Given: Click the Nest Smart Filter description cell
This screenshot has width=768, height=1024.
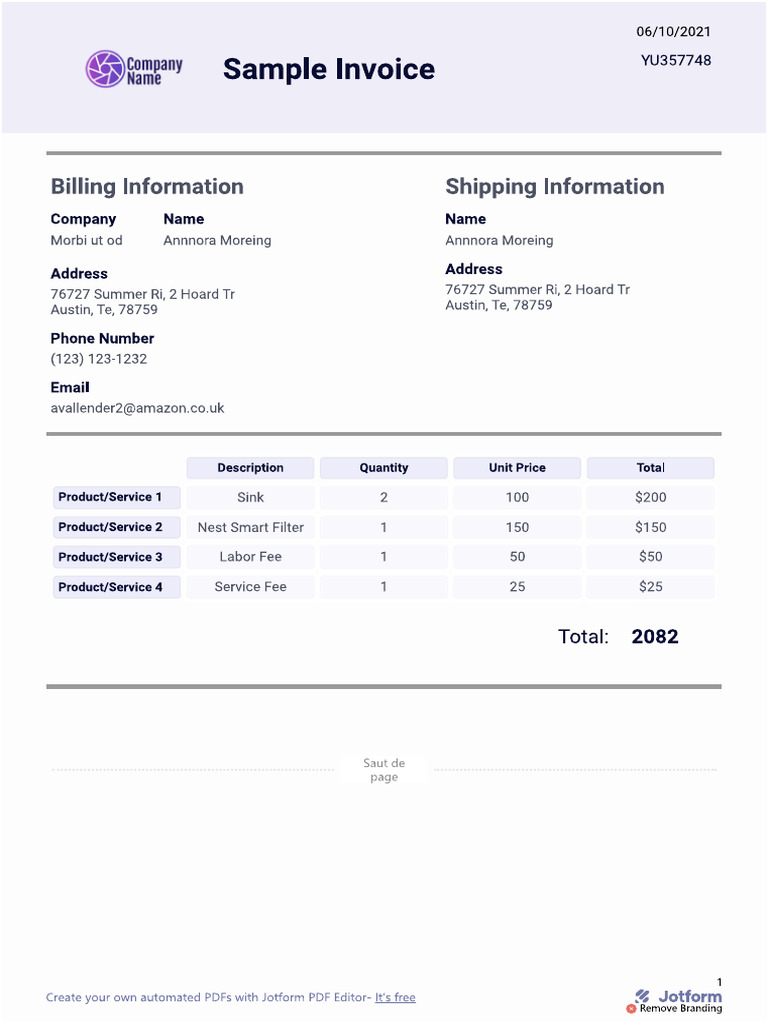Looking at the screenshot, I should [250, 527].
